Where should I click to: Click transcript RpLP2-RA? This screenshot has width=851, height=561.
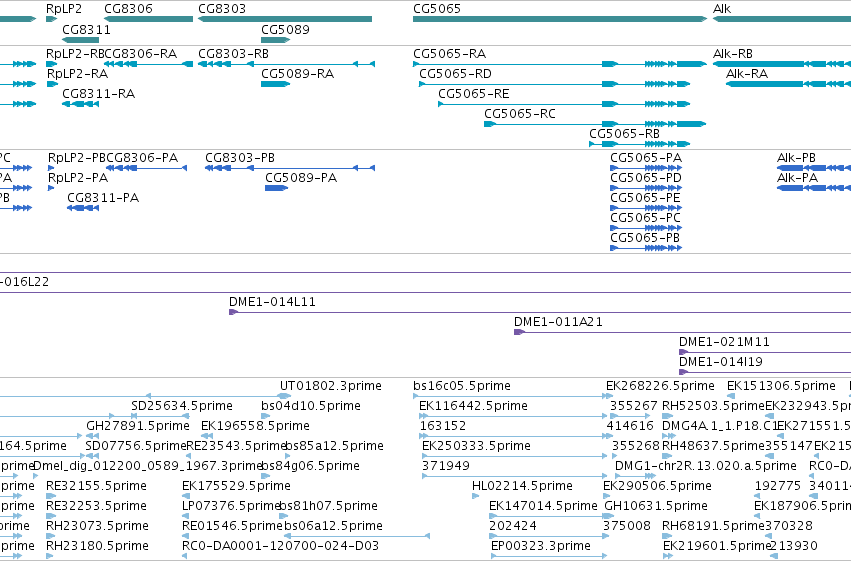coord(52,84)
